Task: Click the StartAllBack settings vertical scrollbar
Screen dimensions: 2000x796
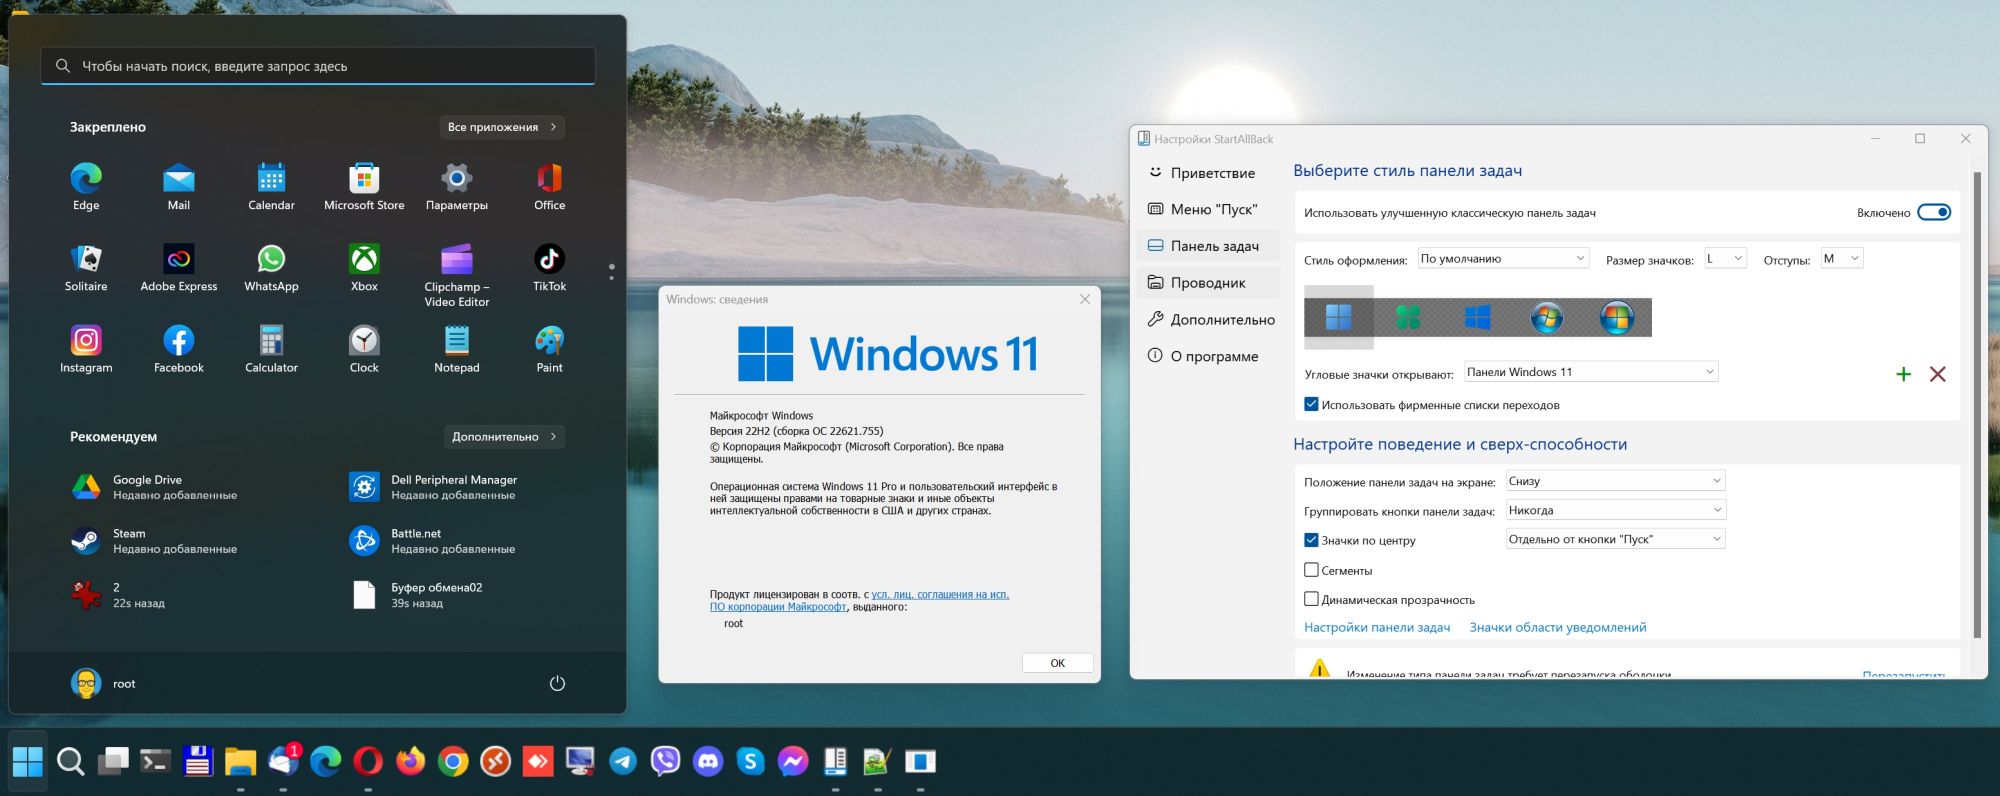Action: click(1977, 405)
